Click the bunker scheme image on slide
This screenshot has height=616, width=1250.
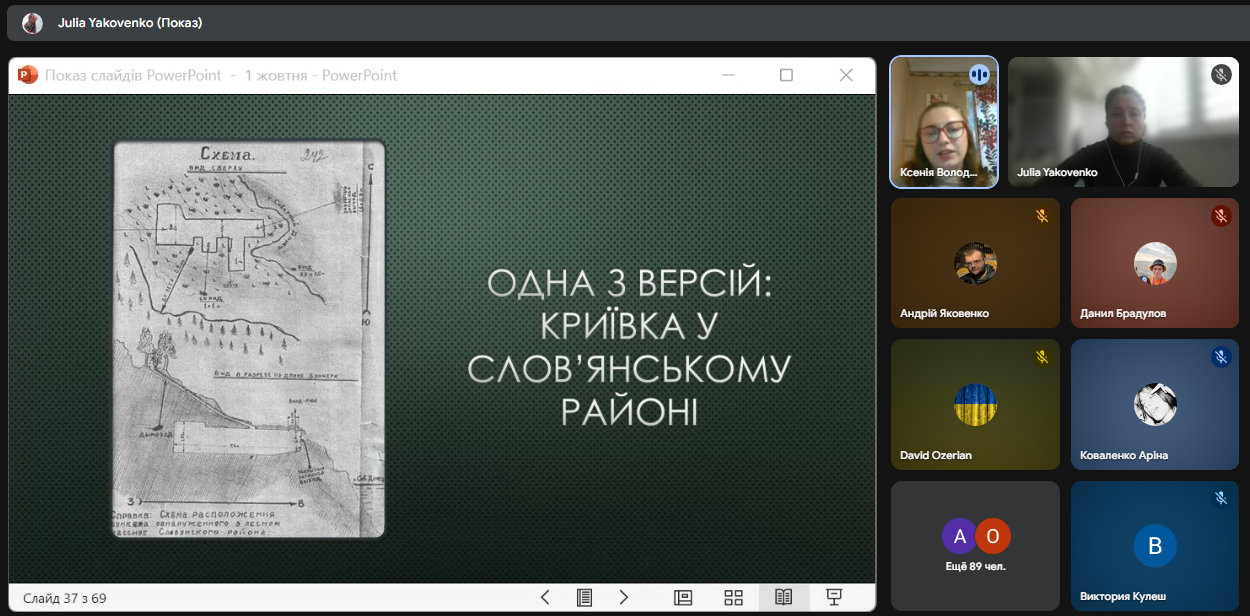[x=249, y=340]
